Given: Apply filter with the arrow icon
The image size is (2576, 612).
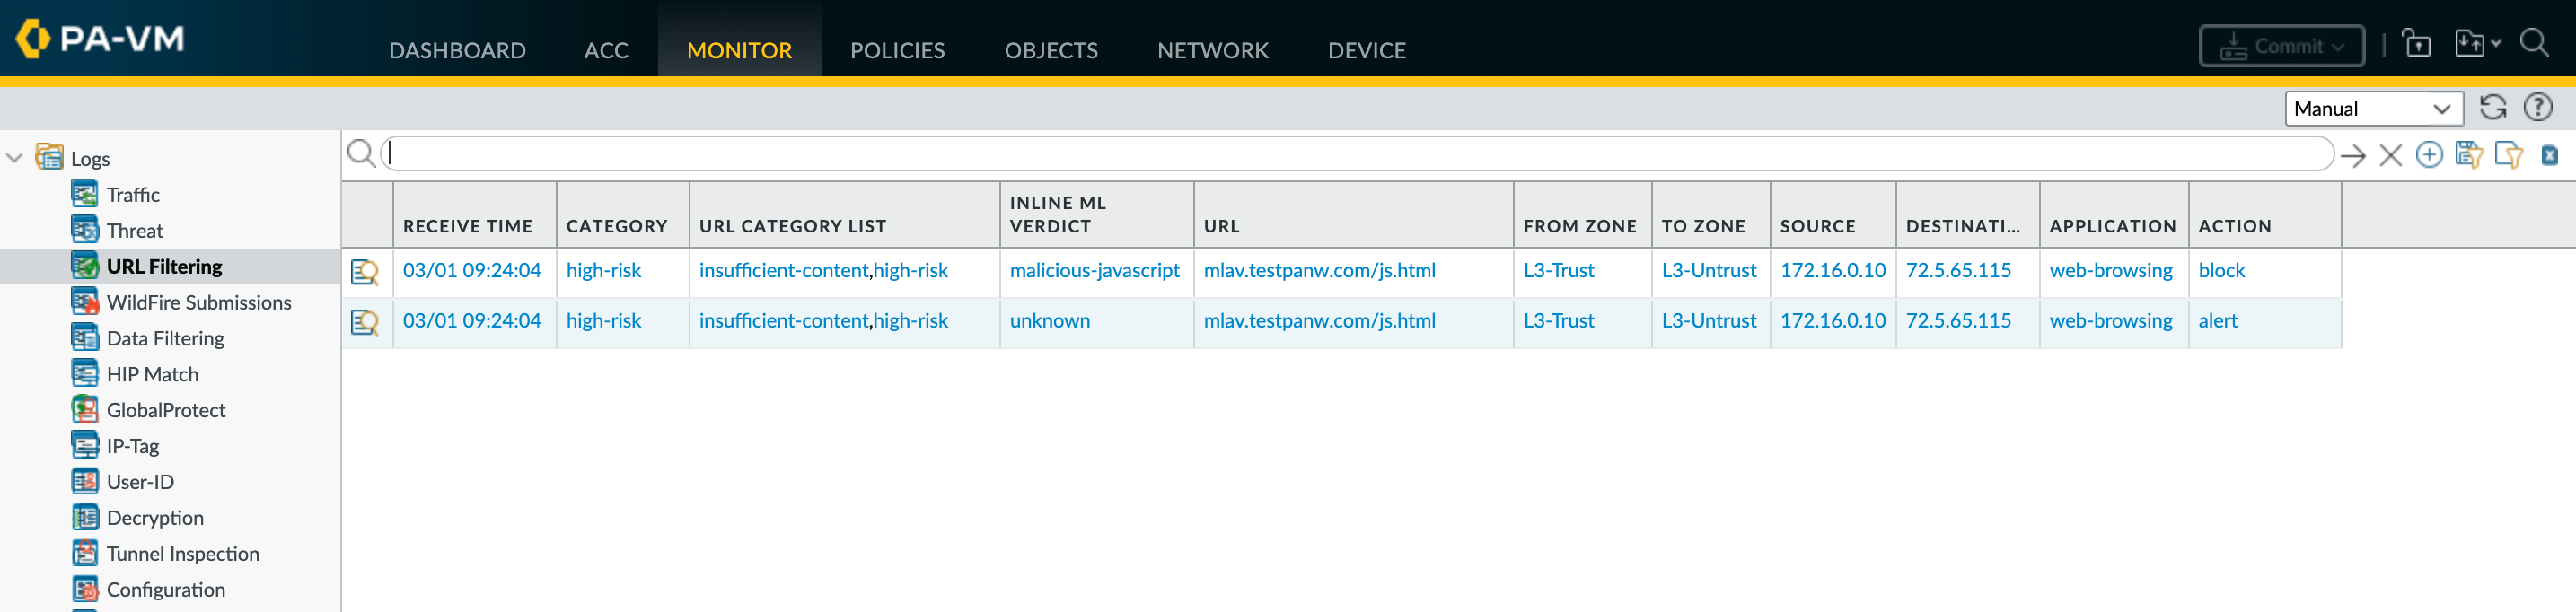Looking at the screenshot, I should pos(2353,156).
